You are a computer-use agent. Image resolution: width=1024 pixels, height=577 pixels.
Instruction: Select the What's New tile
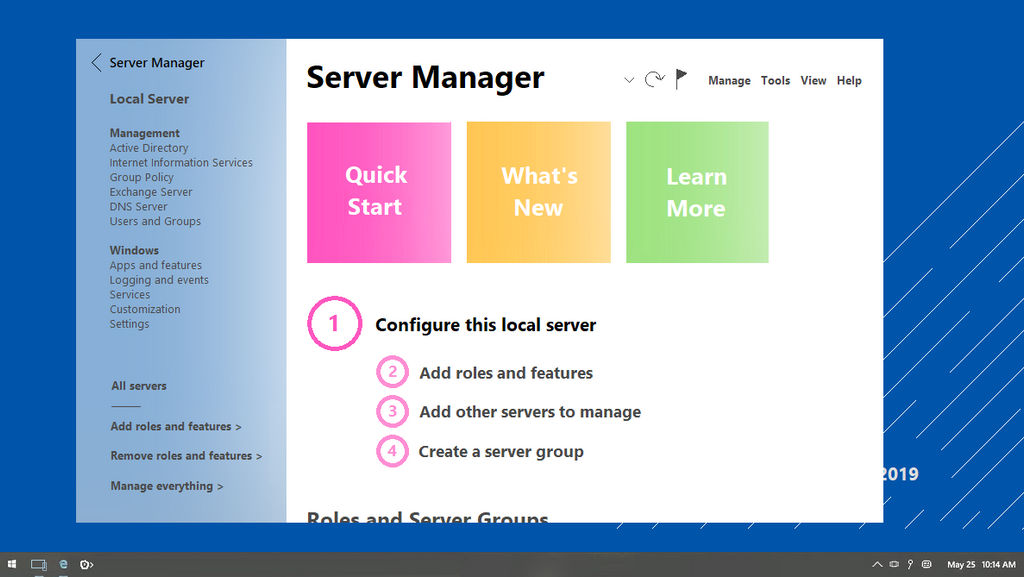pyautogui.click(x=539, y=193)
